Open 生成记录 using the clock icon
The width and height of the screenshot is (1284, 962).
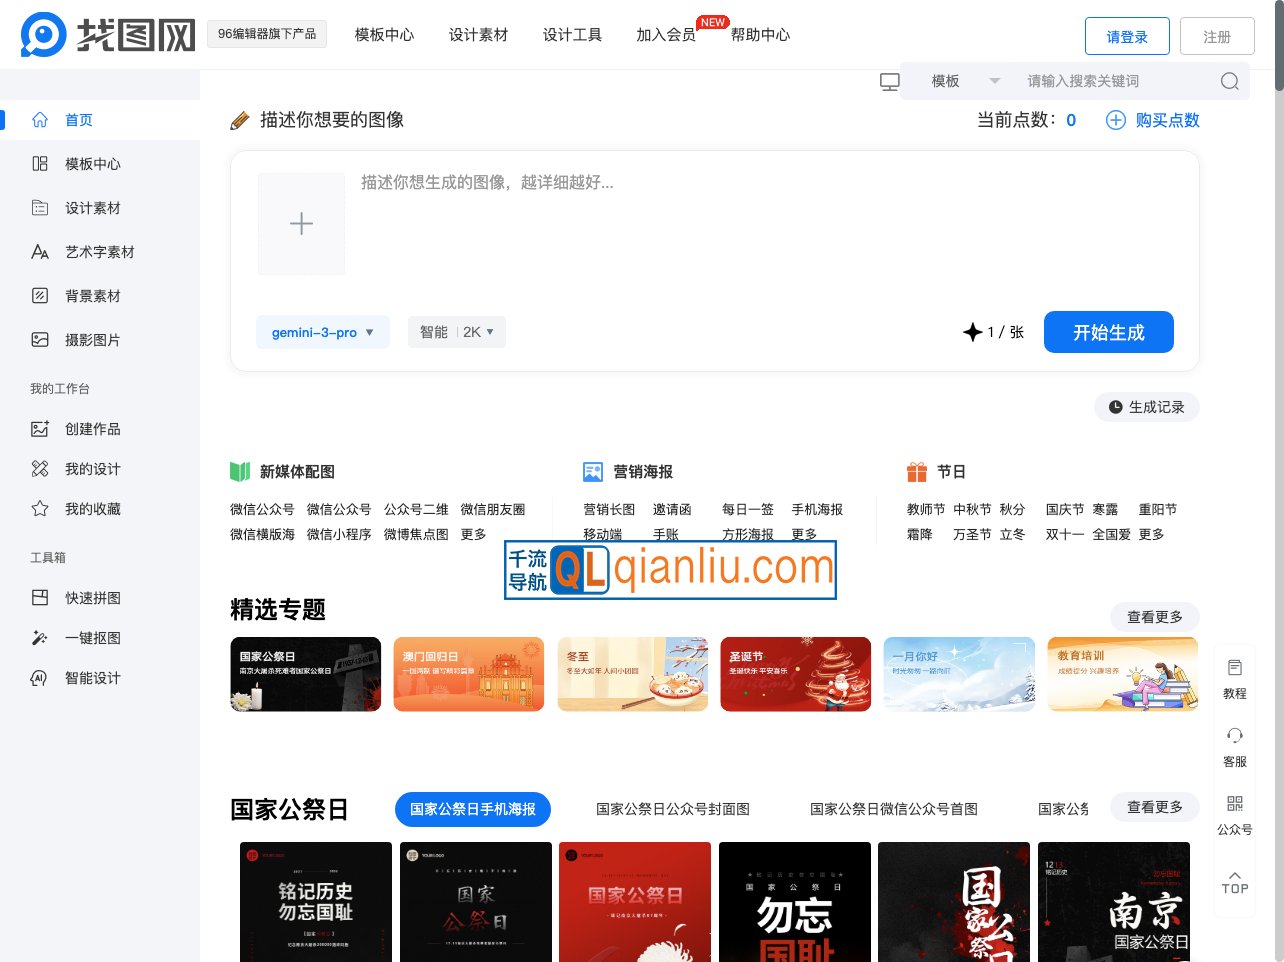pos(1147,407)
